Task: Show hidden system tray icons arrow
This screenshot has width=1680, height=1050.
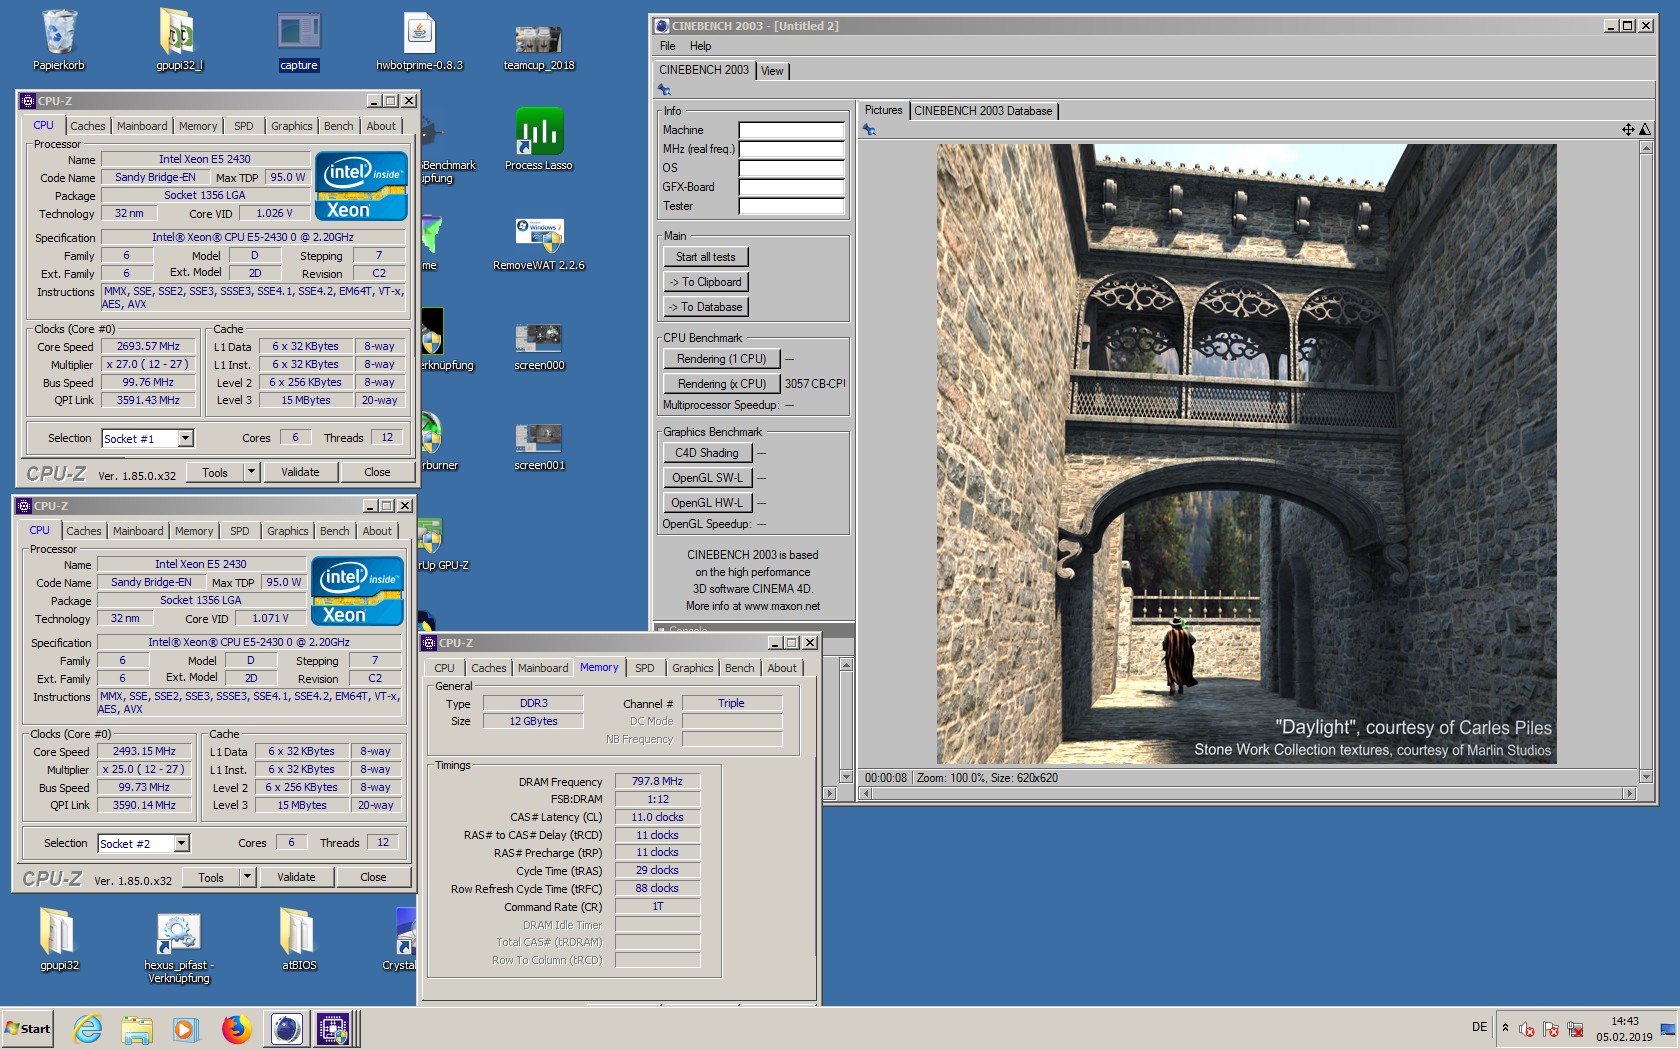Action: pos(1505,1027)
